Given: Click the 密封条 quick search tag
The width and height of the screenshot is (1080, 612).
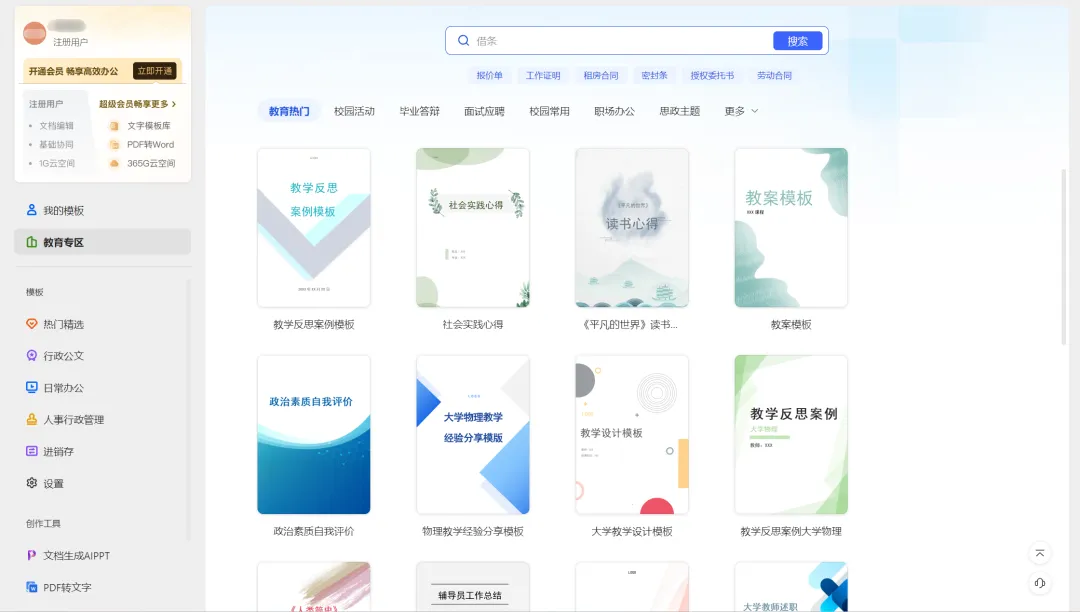Looking at the screenshot, I should [x=654, y=75].
